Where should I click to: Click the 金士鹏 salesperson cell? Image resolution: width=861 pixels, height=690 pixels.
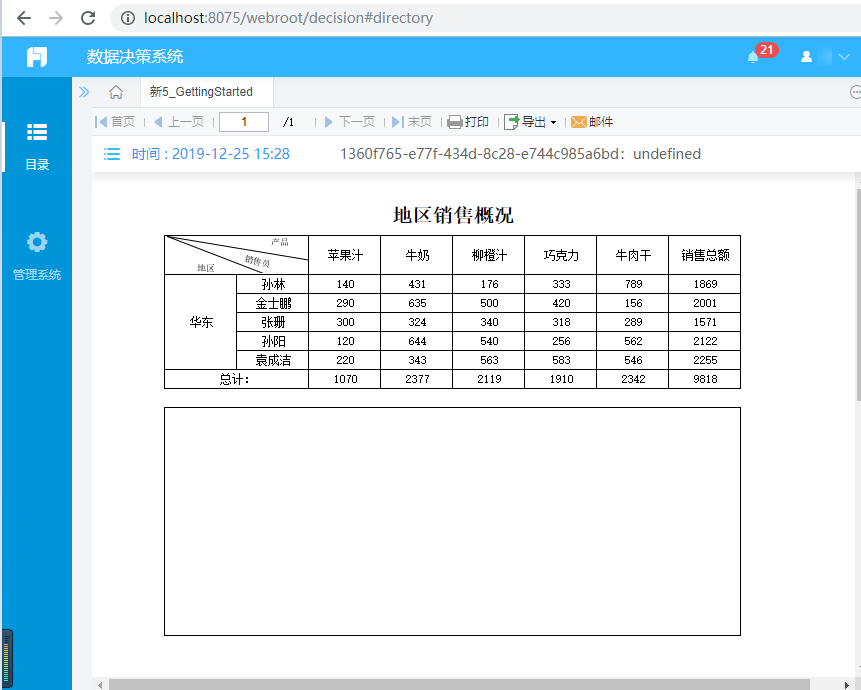click(273, 303)
